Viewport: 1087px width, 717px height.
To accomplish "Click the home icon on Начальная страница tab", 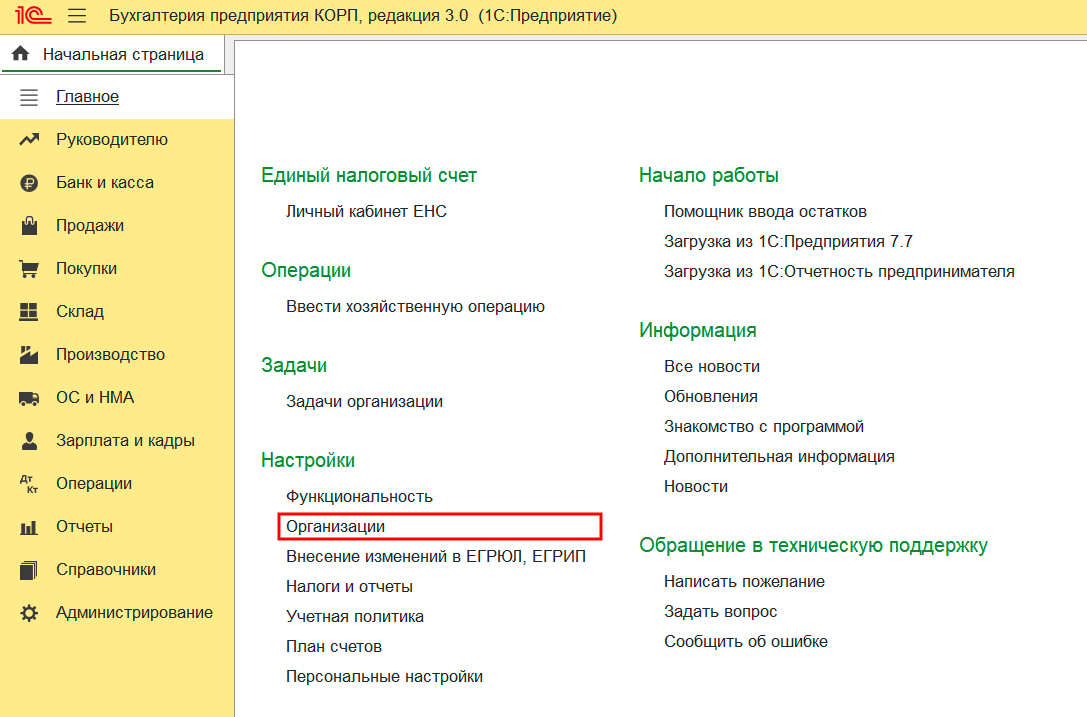I will pos(21,55).
